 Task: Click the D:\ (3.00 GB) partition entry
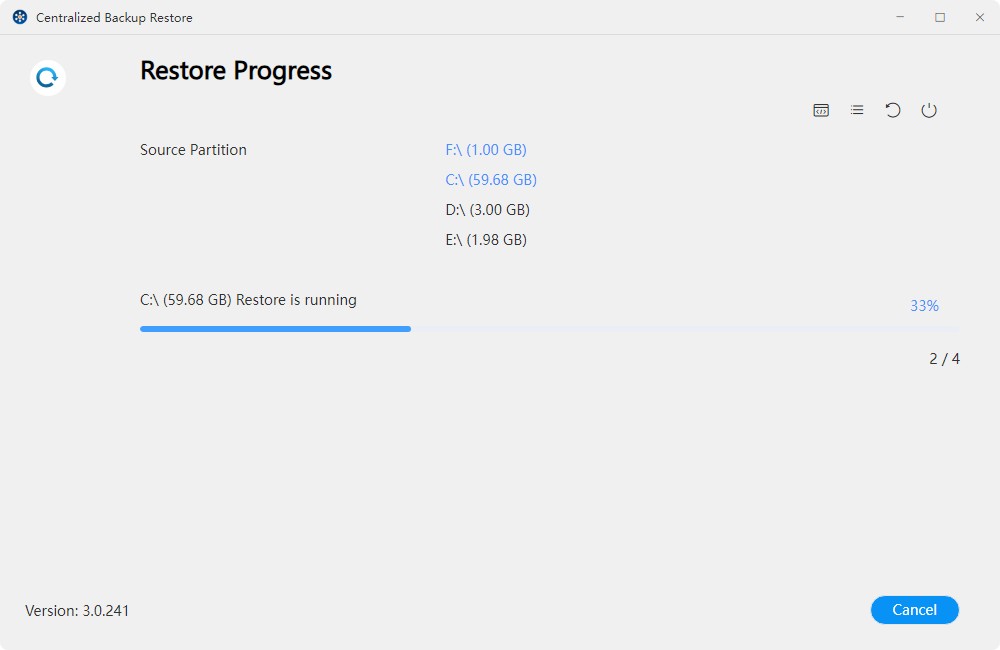487,210
